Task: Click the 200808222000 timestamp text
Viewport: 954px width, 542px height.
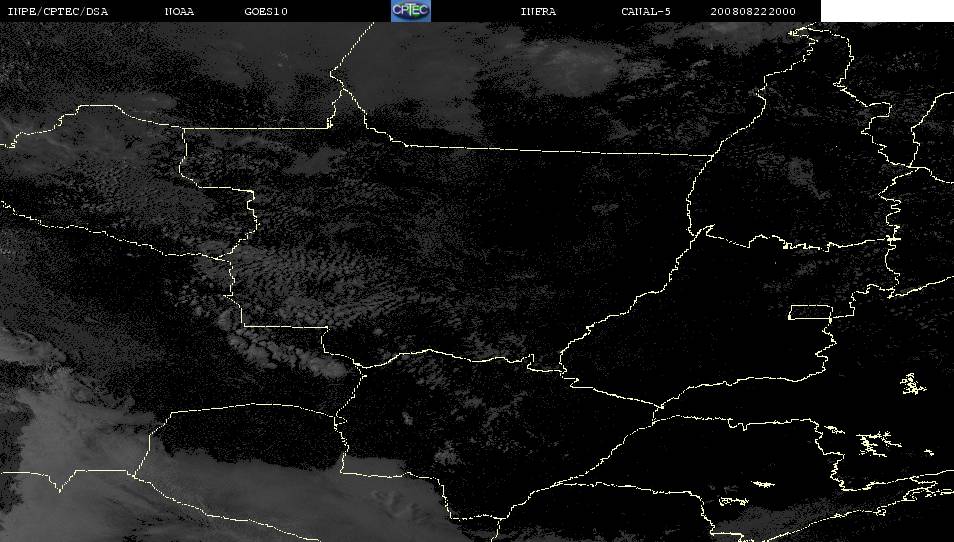Action: 753,12
